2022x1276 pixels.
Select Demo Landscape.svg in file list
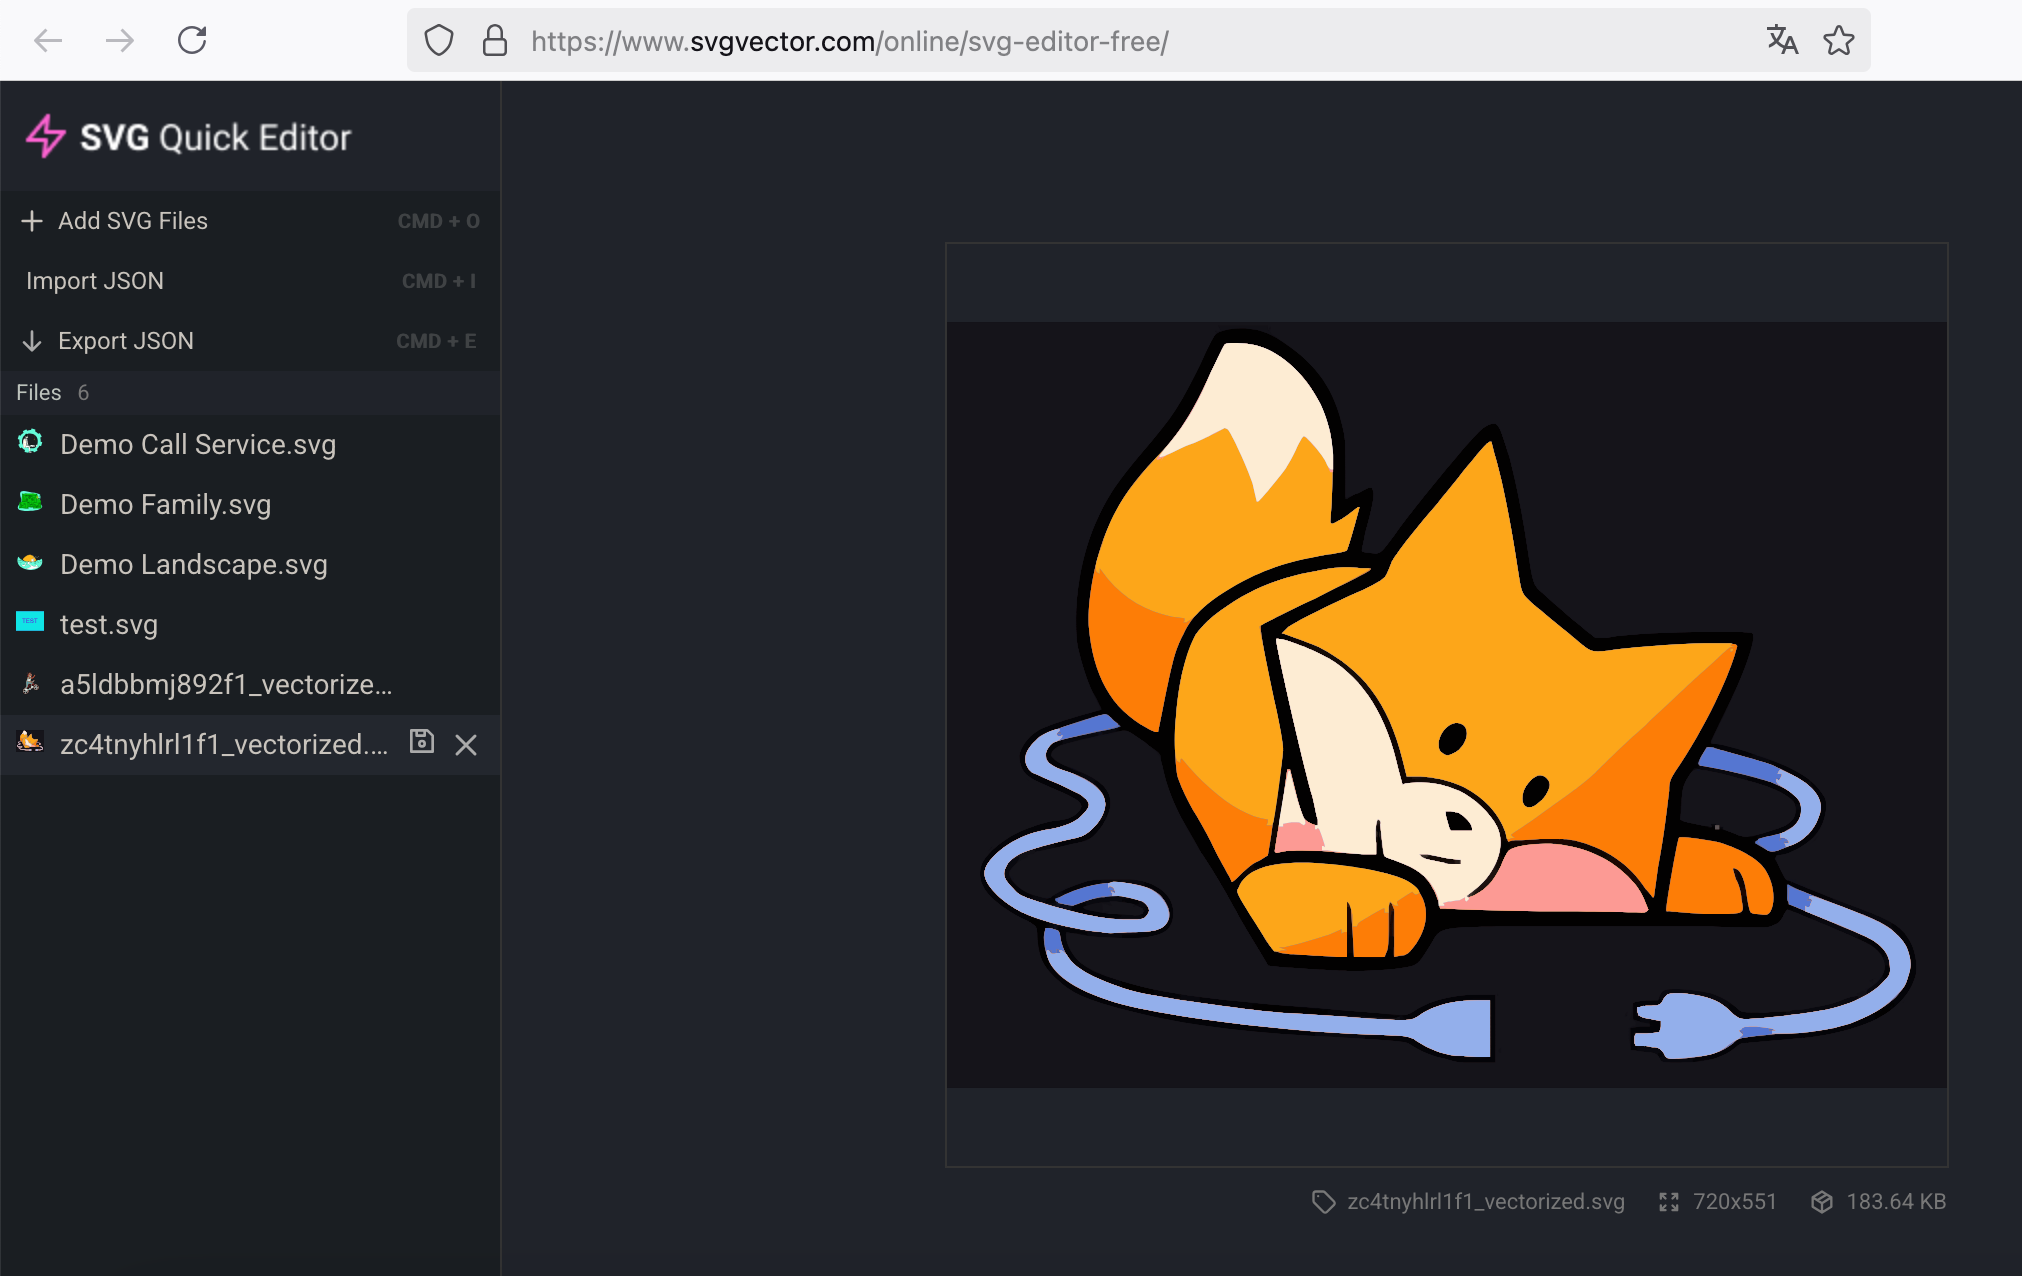coord(194,564)
